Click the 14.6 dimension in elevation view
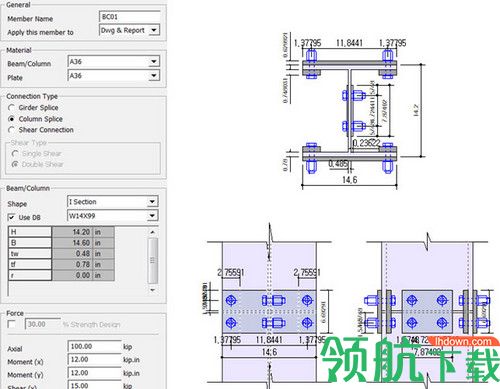 (269, 352)
